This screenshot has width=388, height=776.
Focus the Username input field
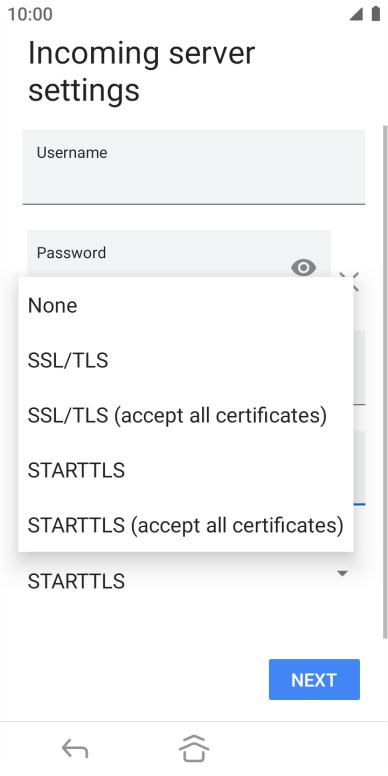[194, 167]
